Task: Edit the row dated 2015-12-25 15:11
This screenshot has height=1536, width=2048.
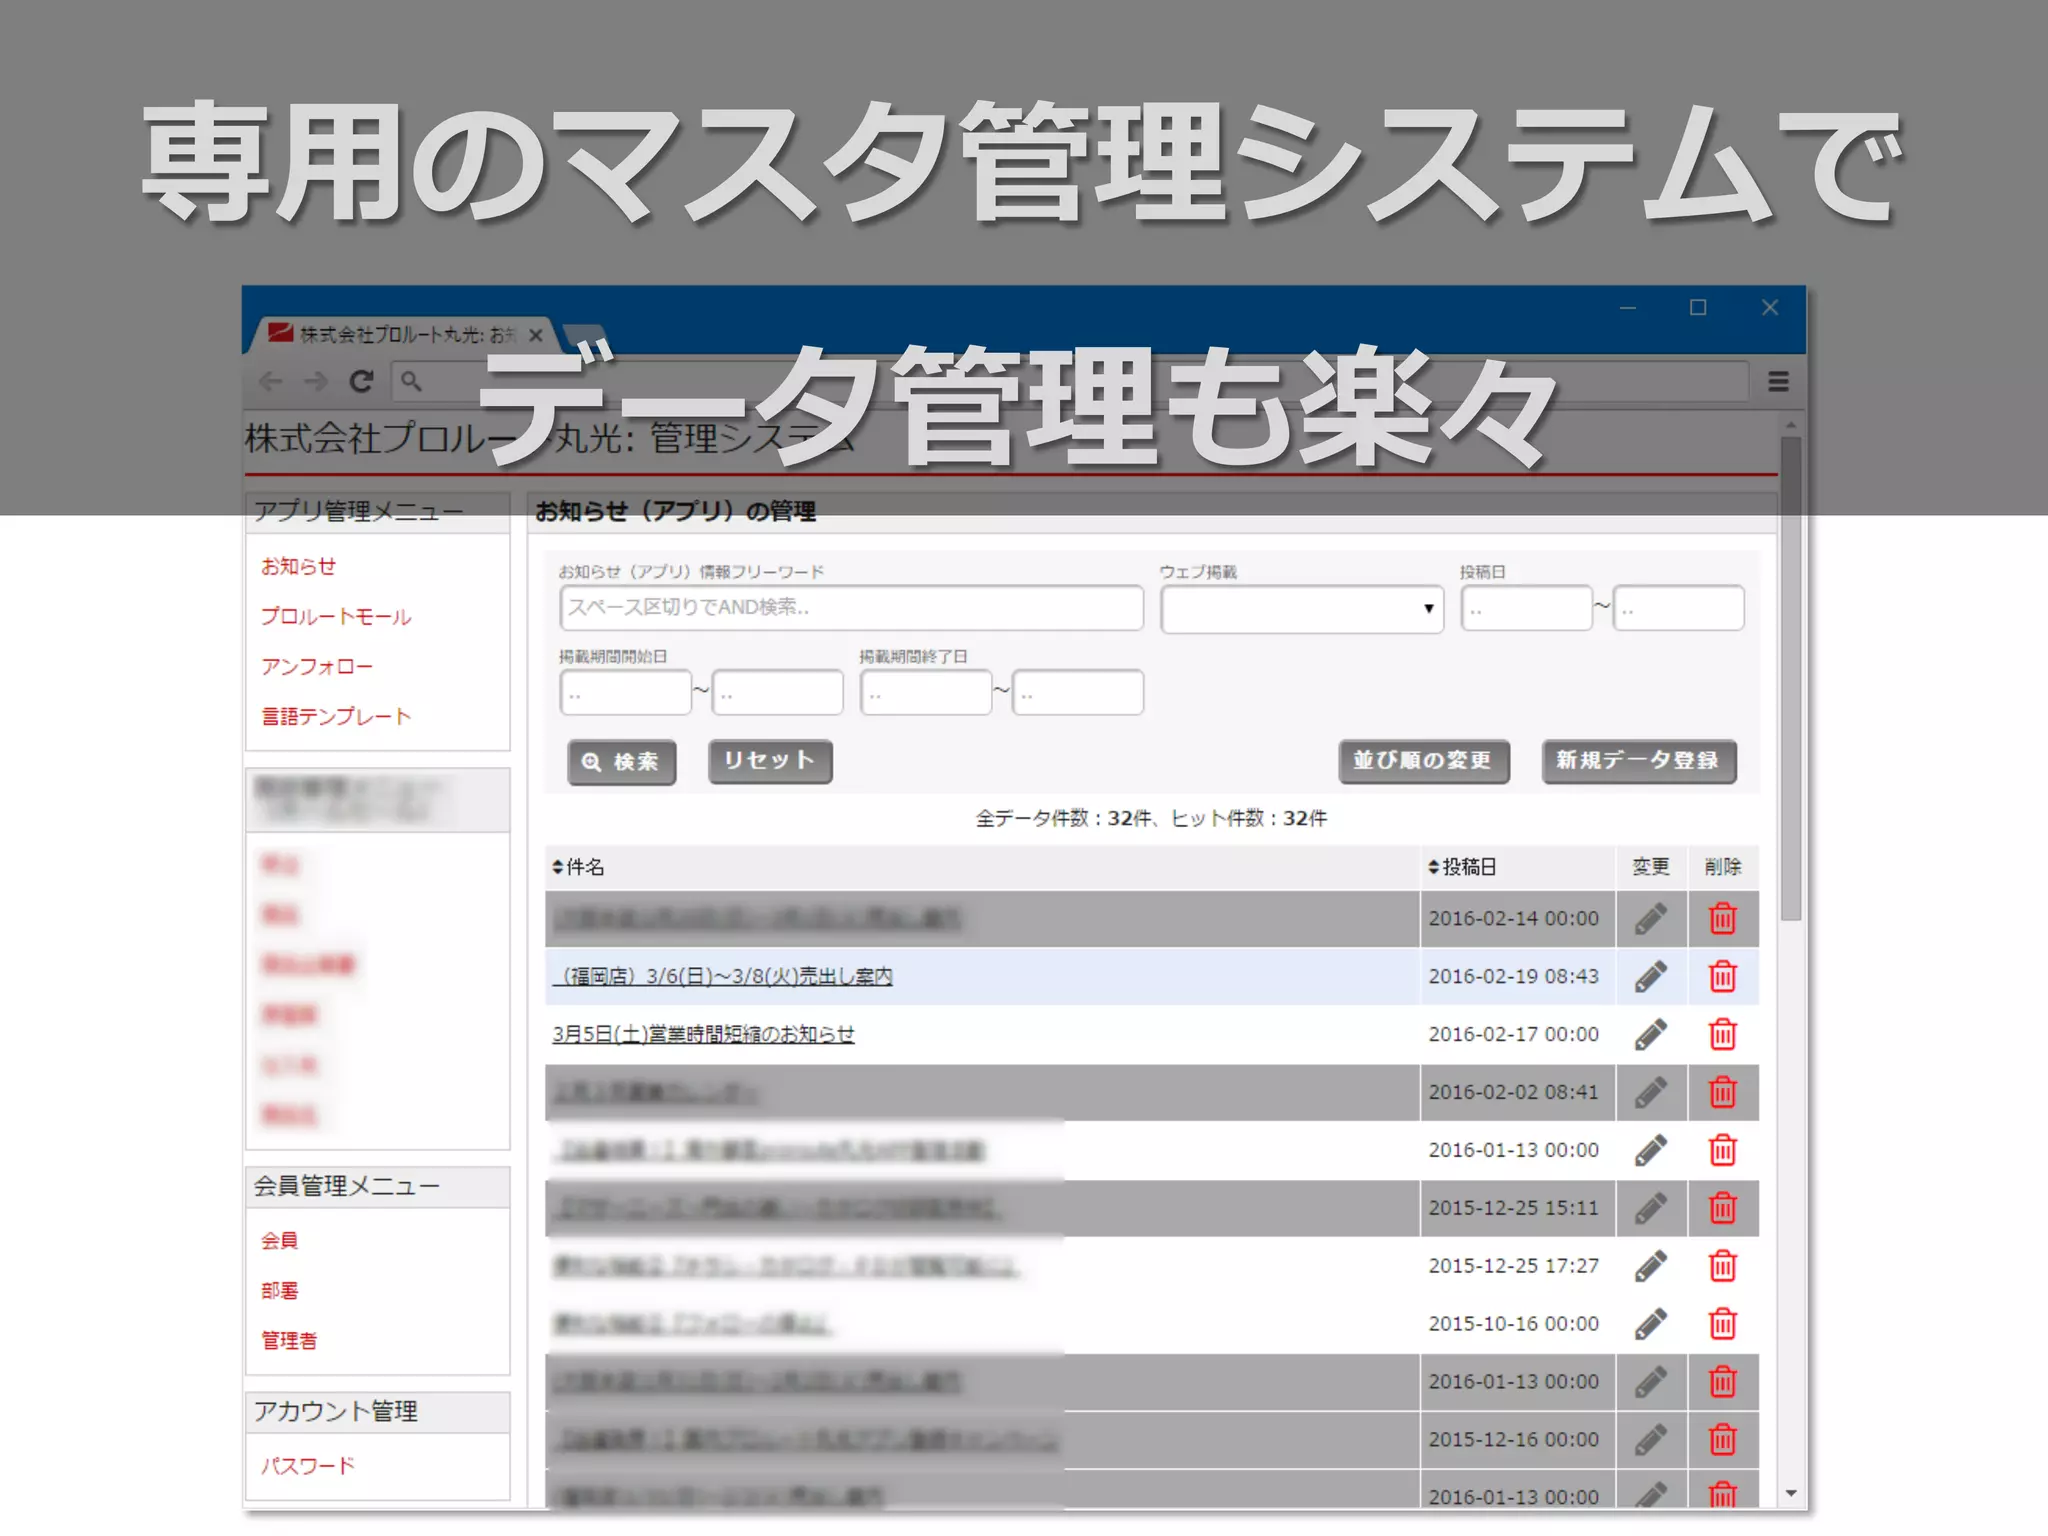Action: 1651,1208
